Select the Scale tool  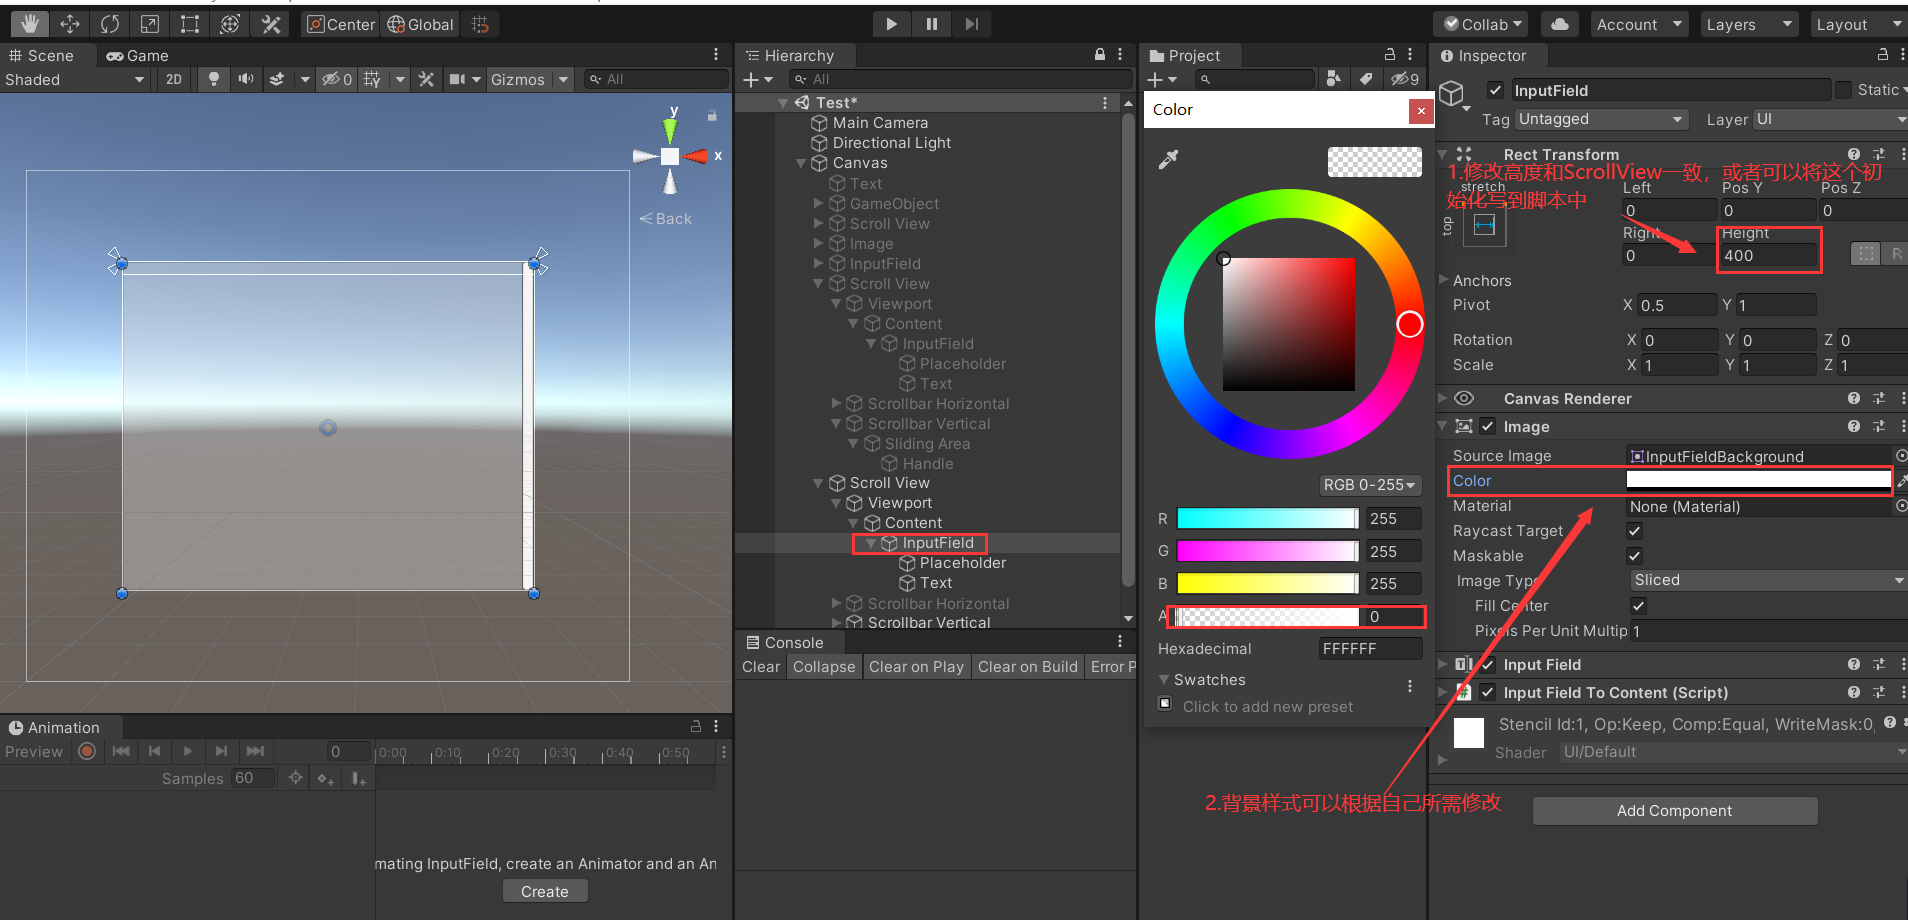click(150, 24)
